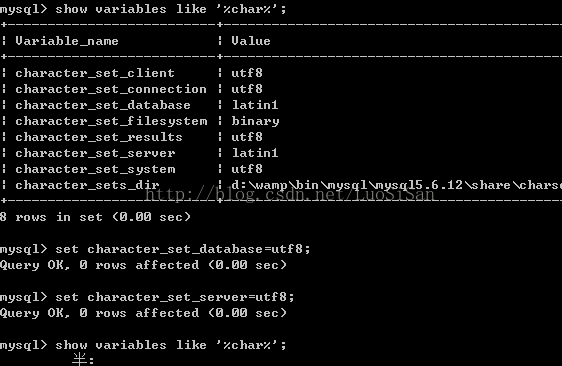Select the character_set_filesystem variable name

click(111, 121)
